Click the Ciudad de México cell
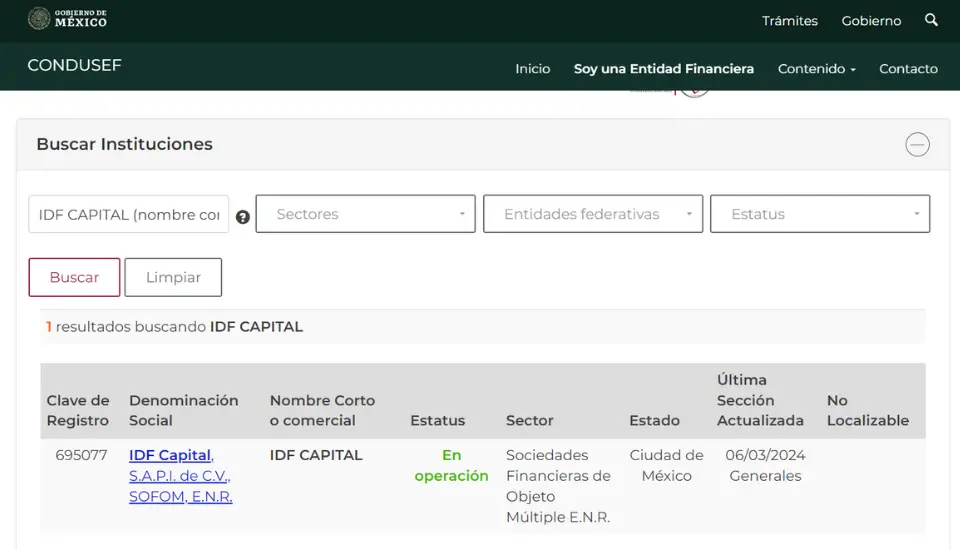The image size is (960, 550). point(666,465)
